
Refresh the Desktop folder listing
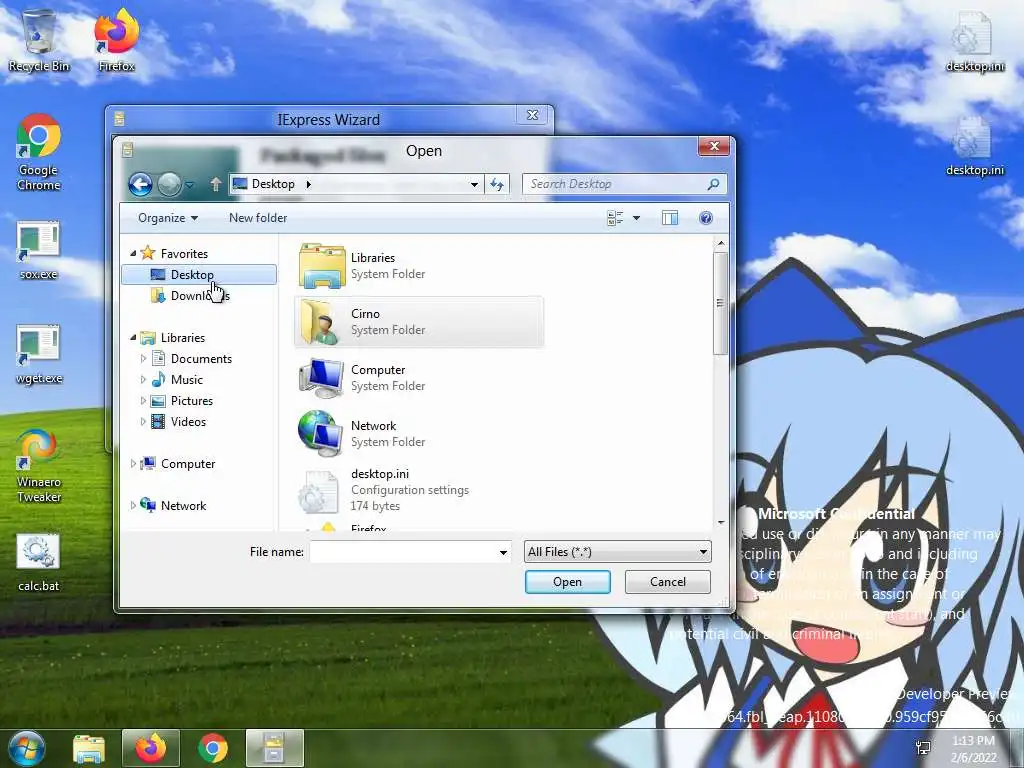(497, 184)
